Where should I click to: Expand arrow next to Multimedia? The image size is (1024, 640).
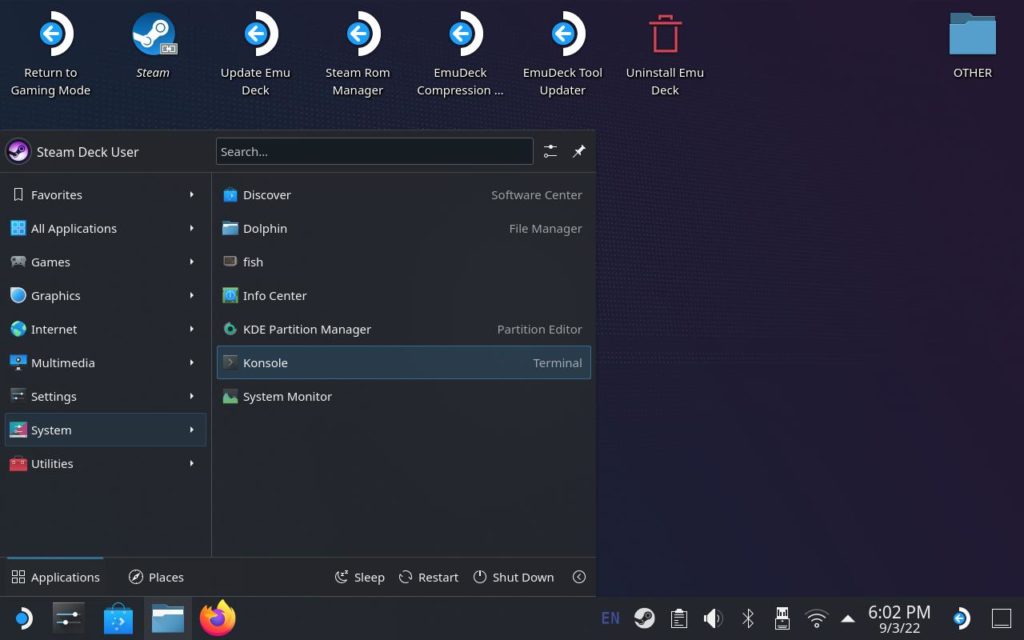tap(191, 362)
